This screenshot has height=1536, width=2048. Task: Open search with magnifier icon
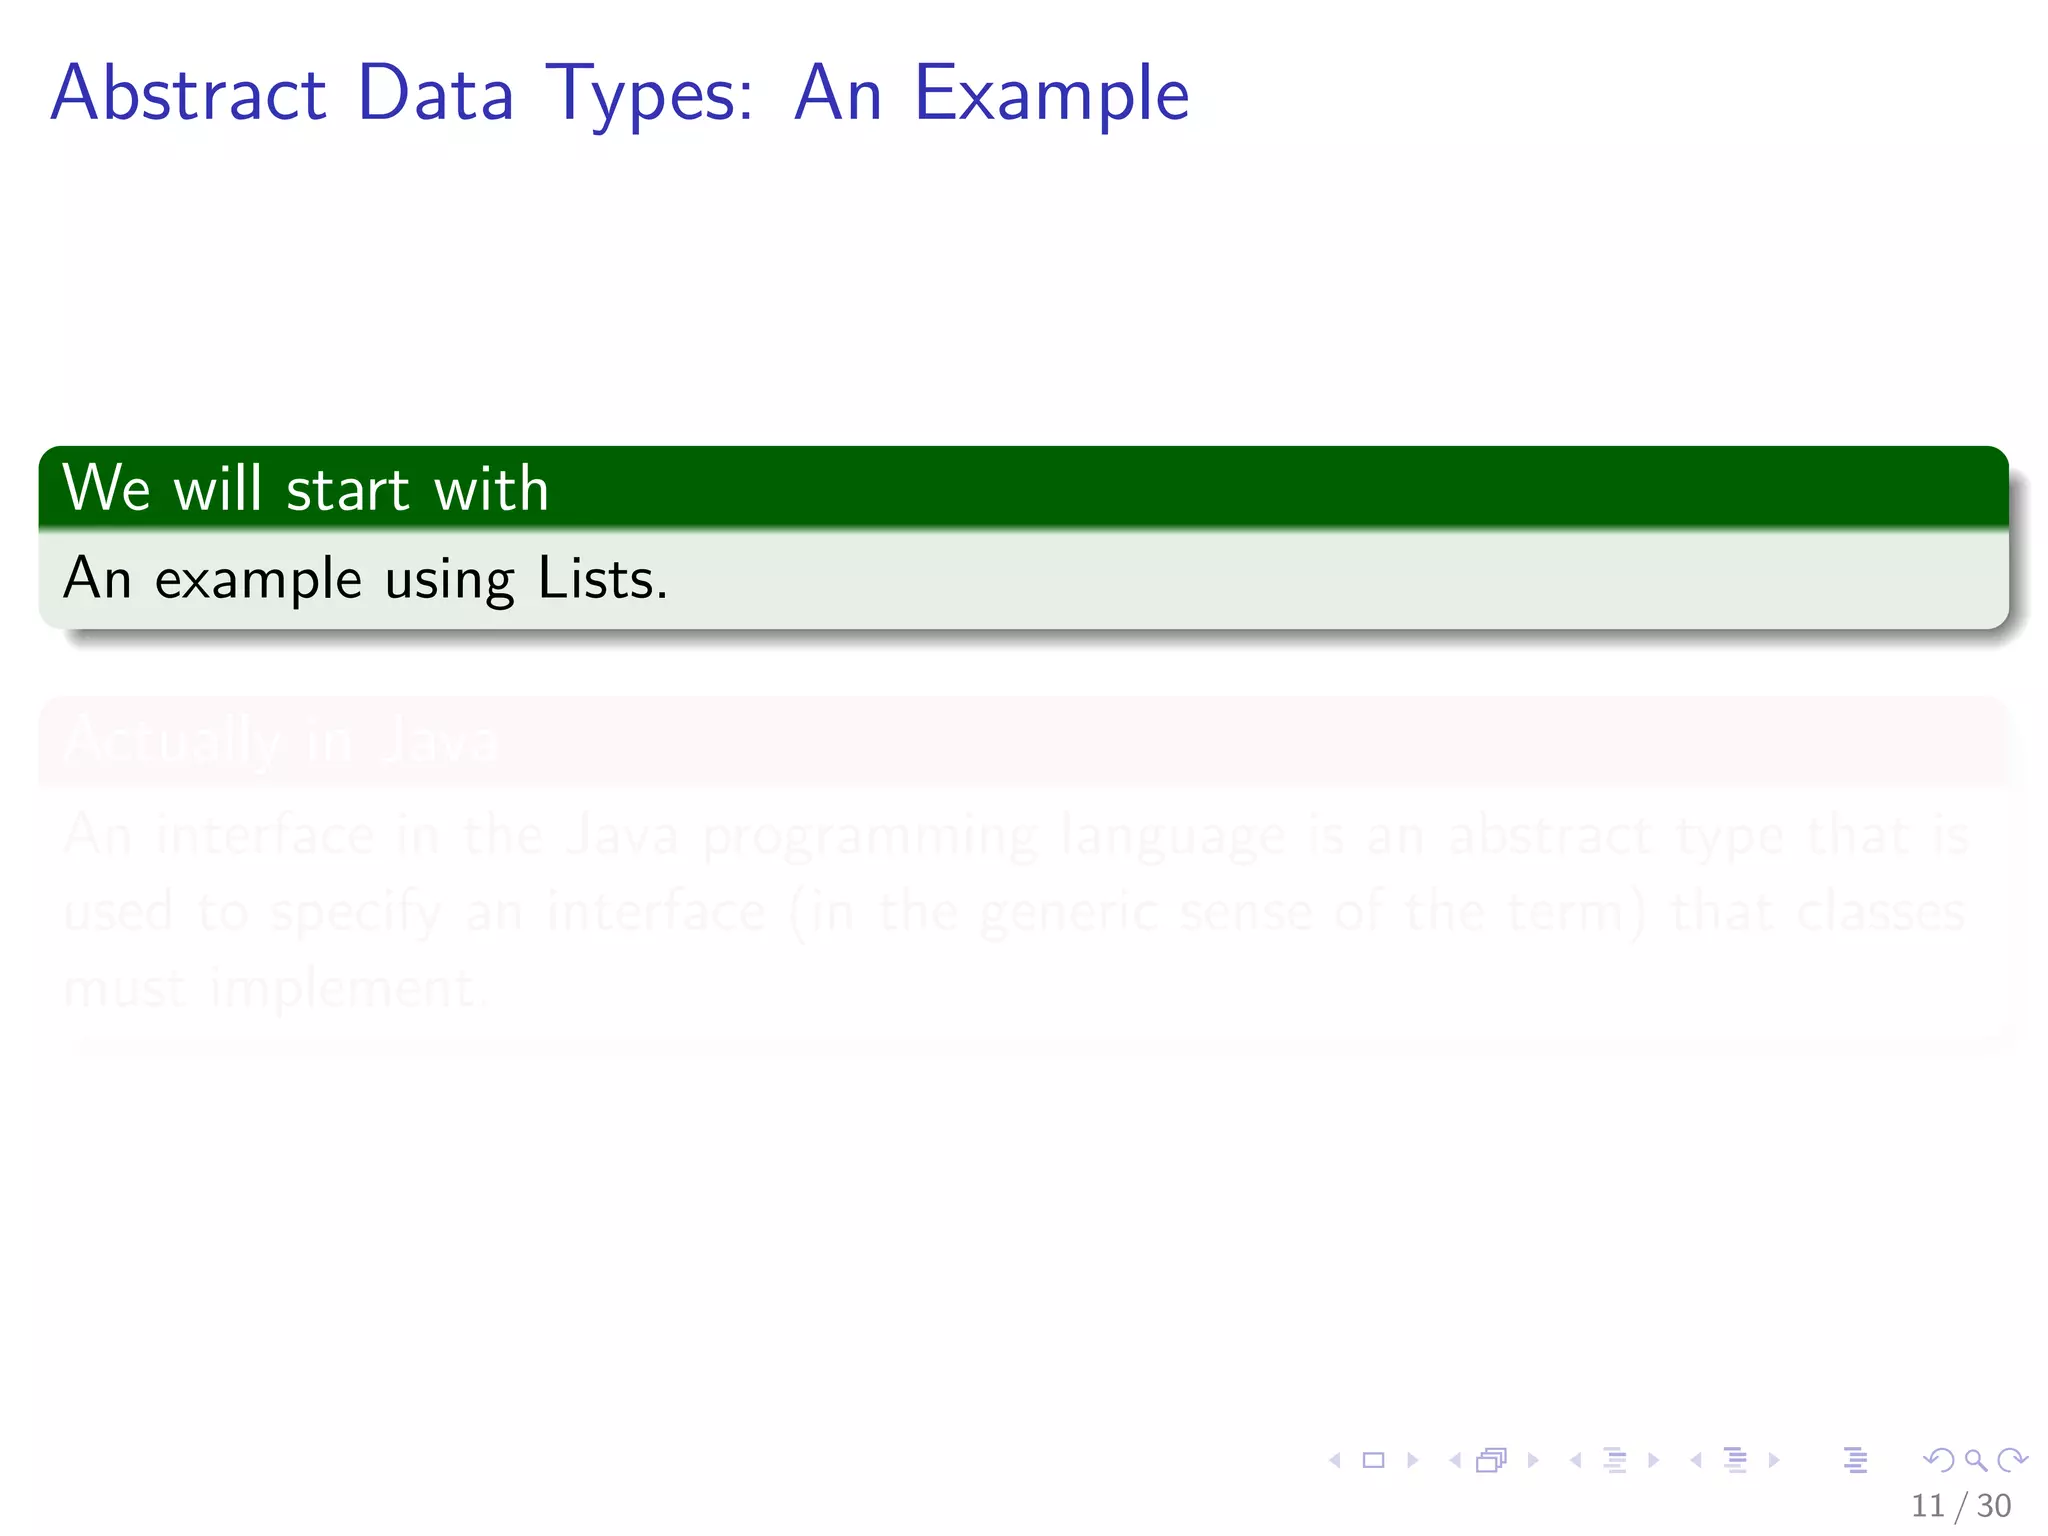(x=1976, y=1461)
